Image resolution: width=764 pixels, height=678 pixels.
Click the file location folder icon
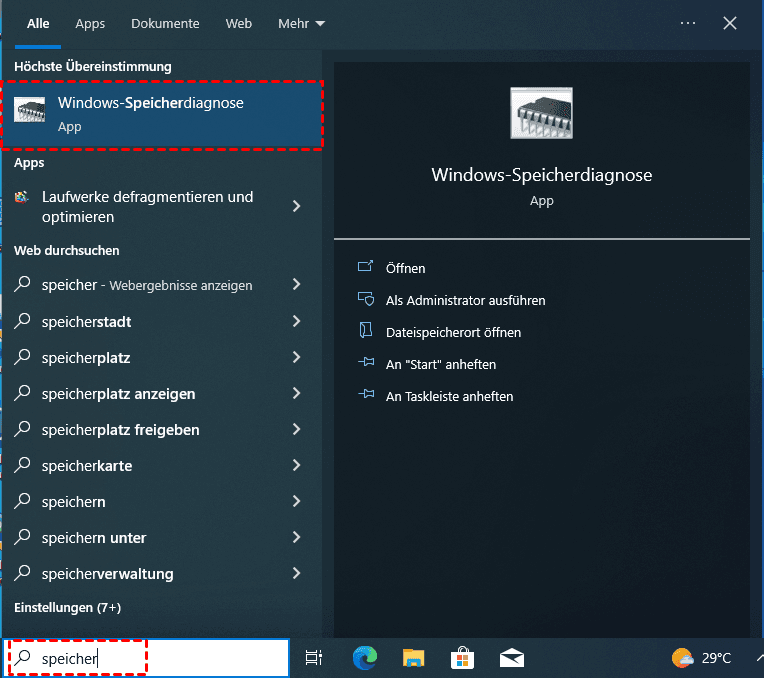(365, 330)
